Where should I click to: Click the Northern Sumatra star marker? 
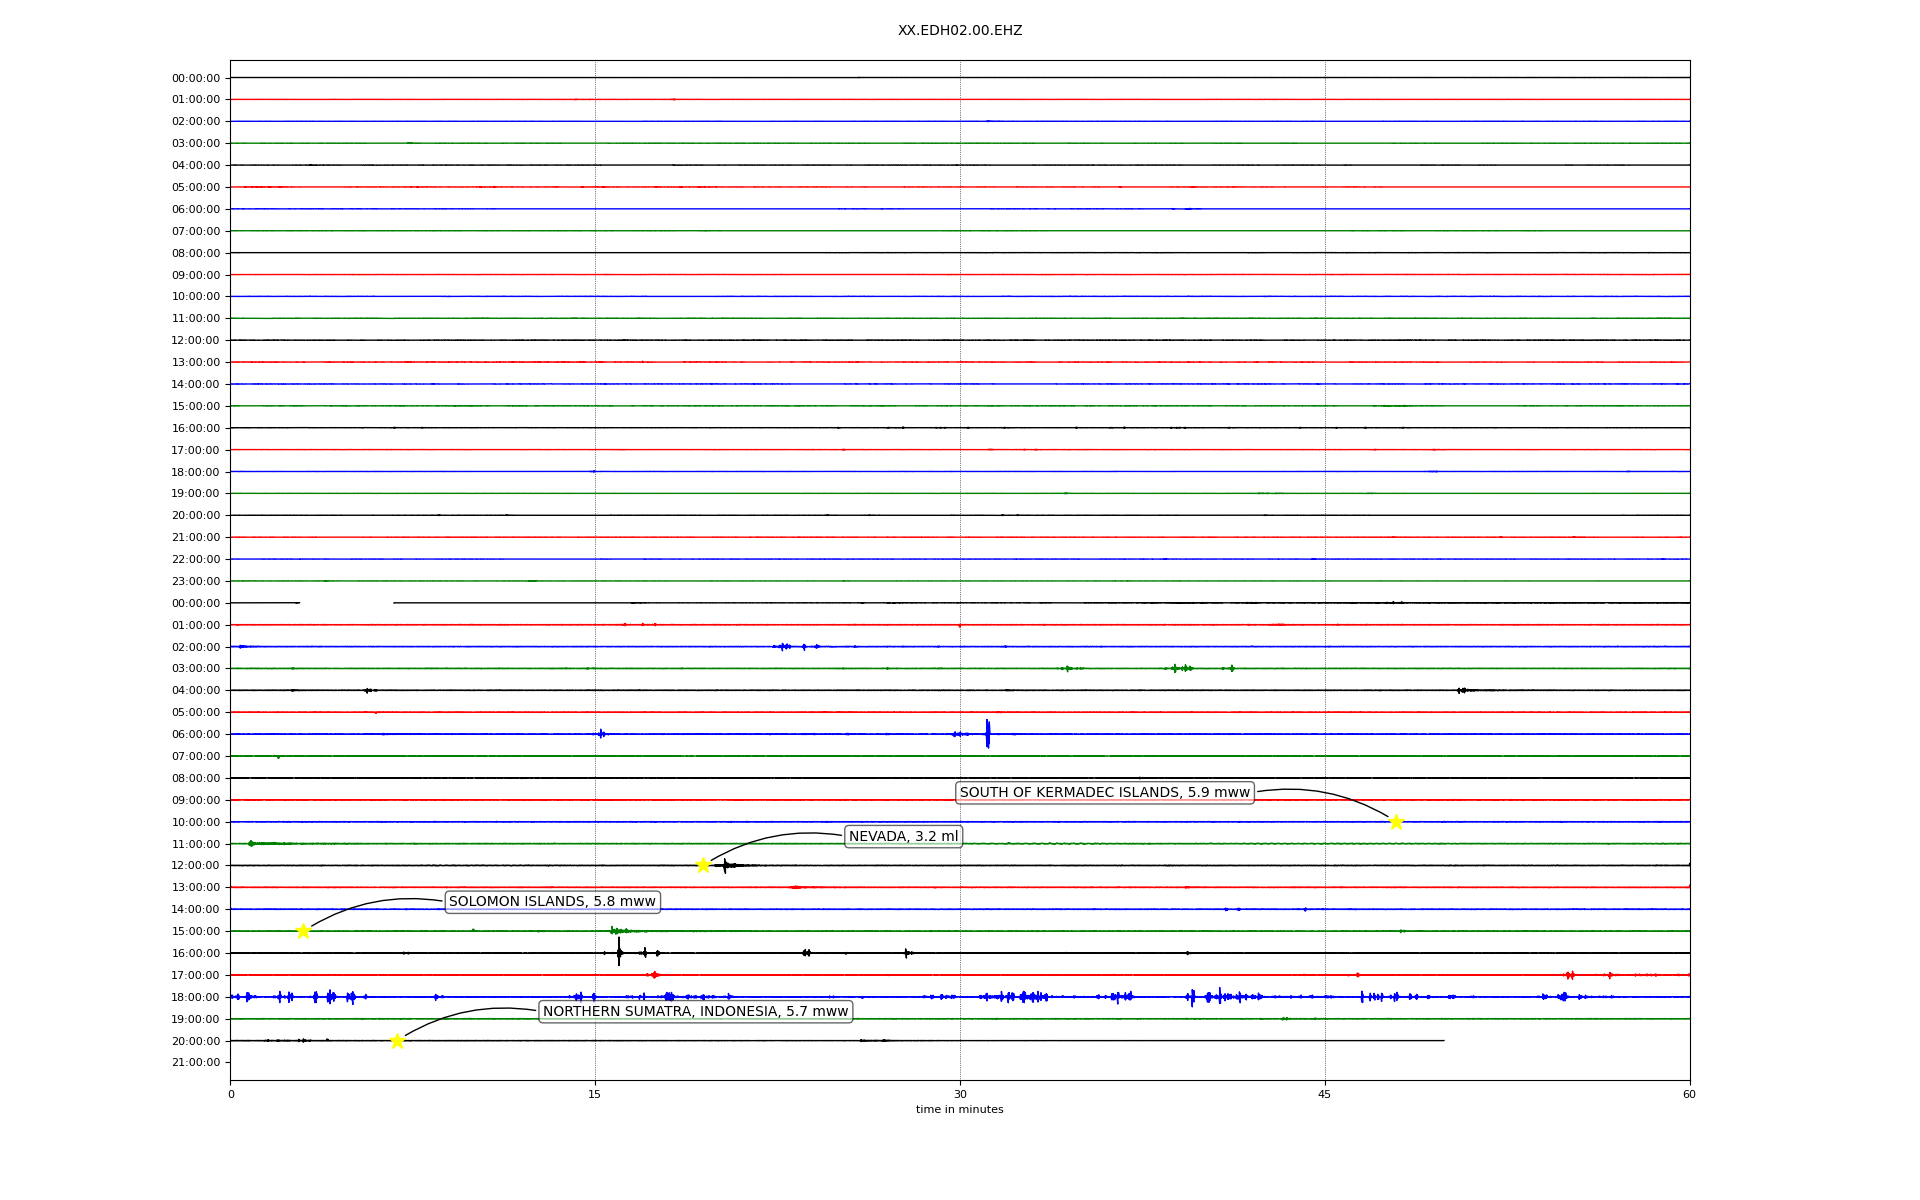click(397, 1041)
